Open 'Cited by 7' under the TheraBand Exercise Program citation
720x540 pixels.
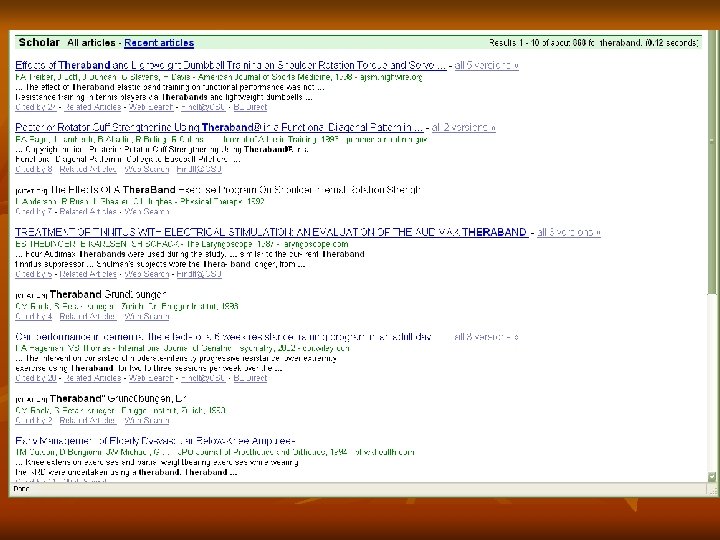coord(34,211)
